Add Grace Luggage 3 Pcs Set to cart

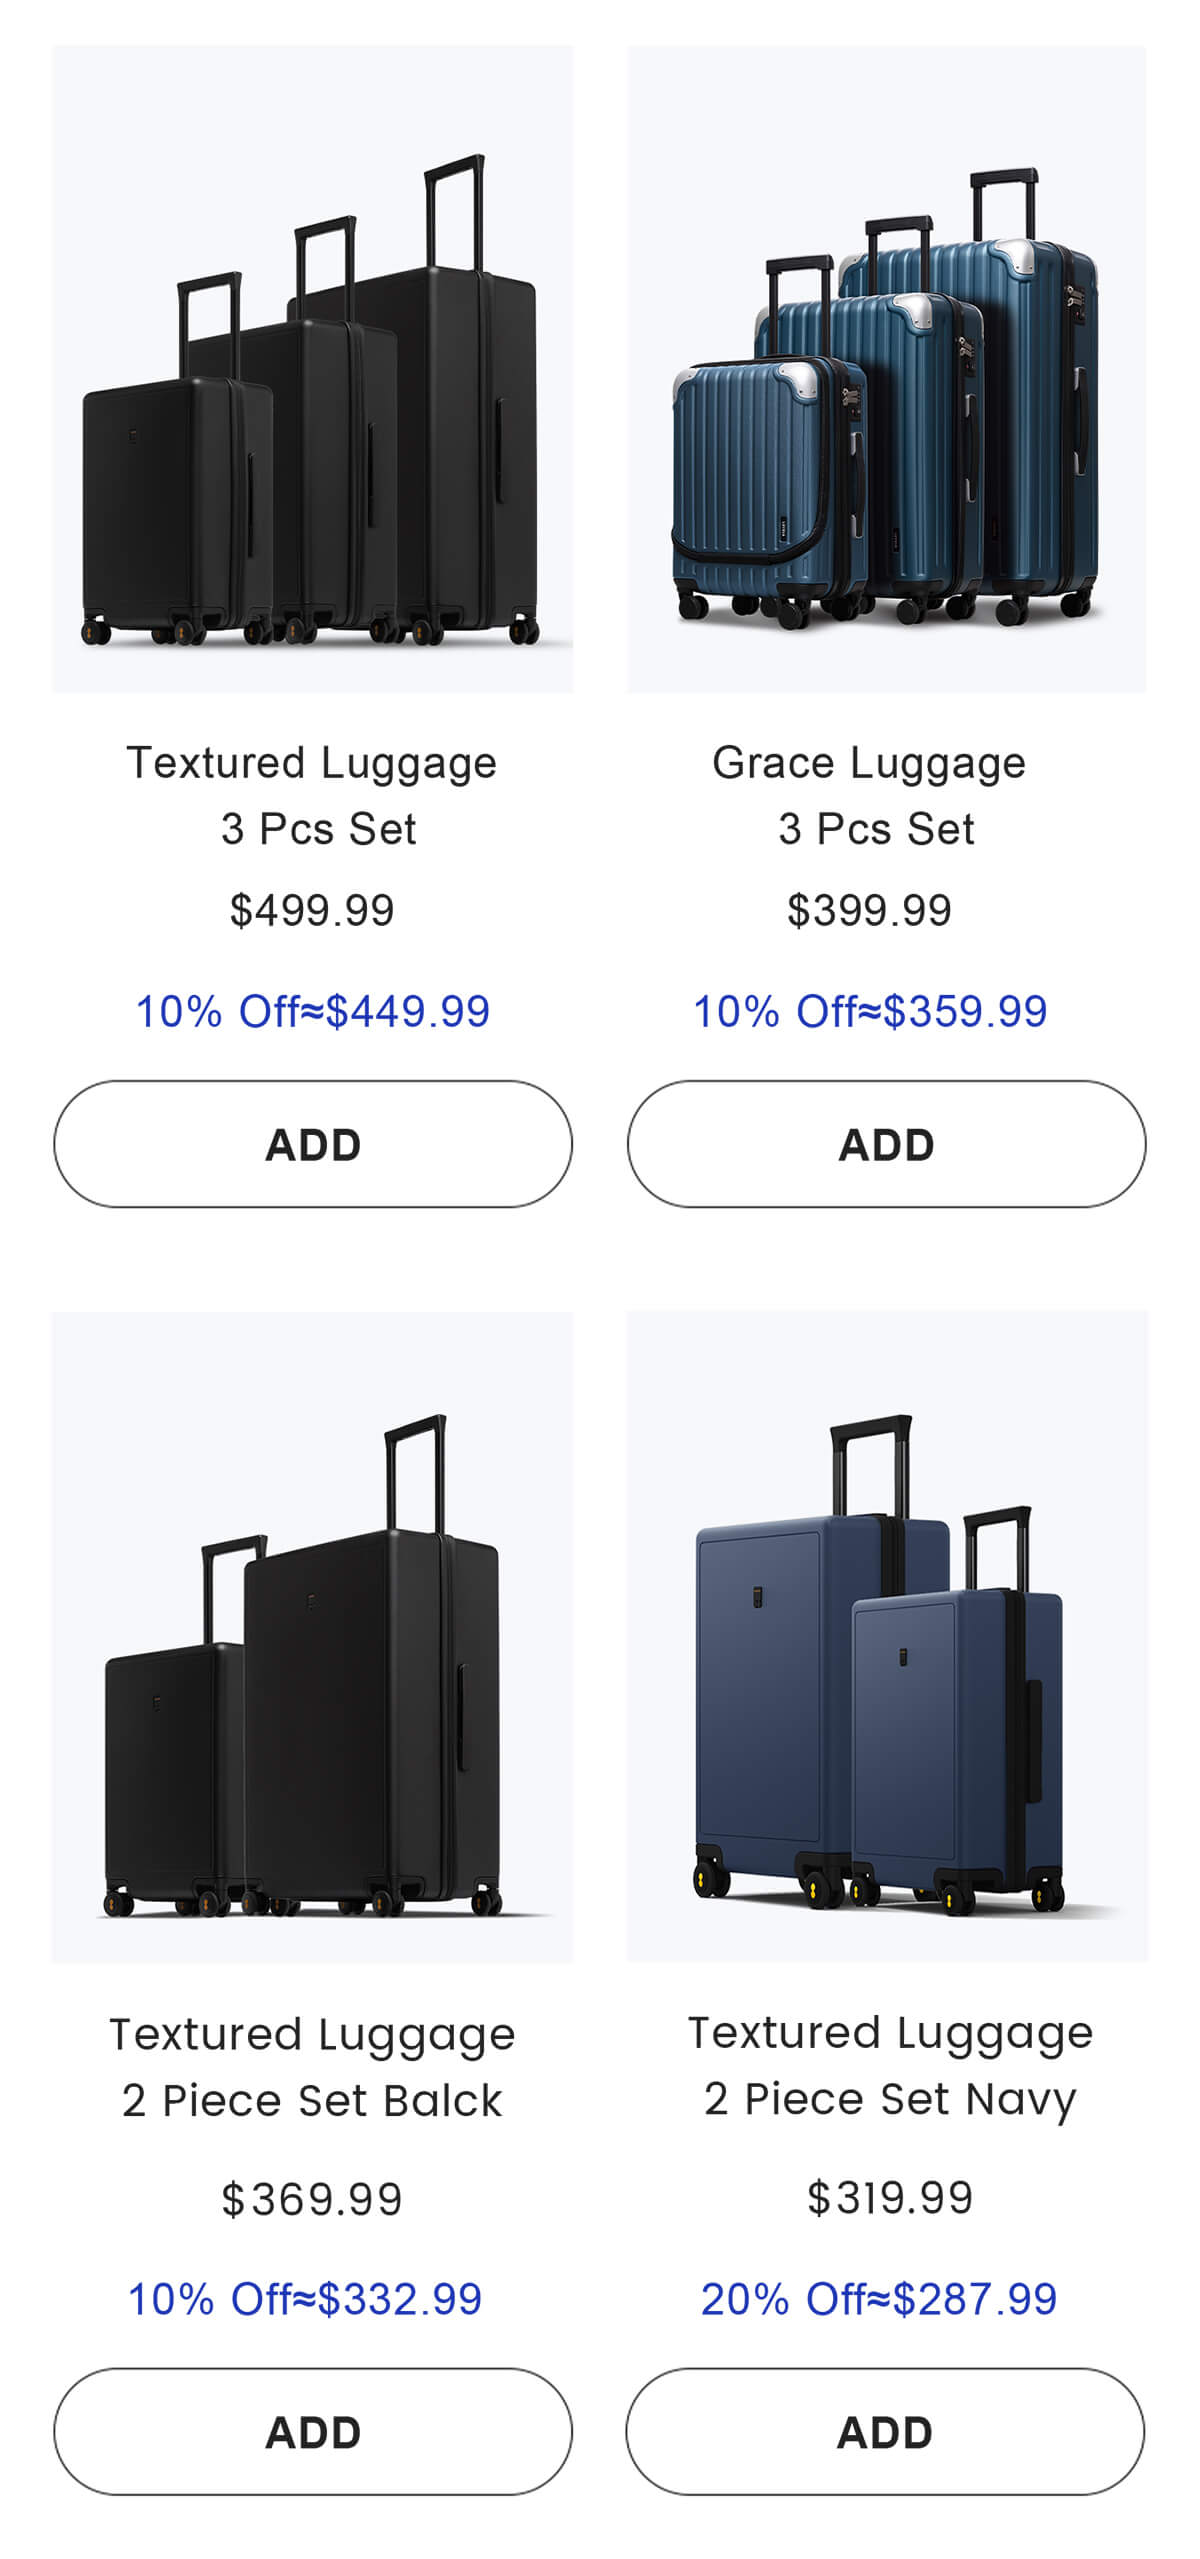pyautogui.click(x=886, y=1144)
